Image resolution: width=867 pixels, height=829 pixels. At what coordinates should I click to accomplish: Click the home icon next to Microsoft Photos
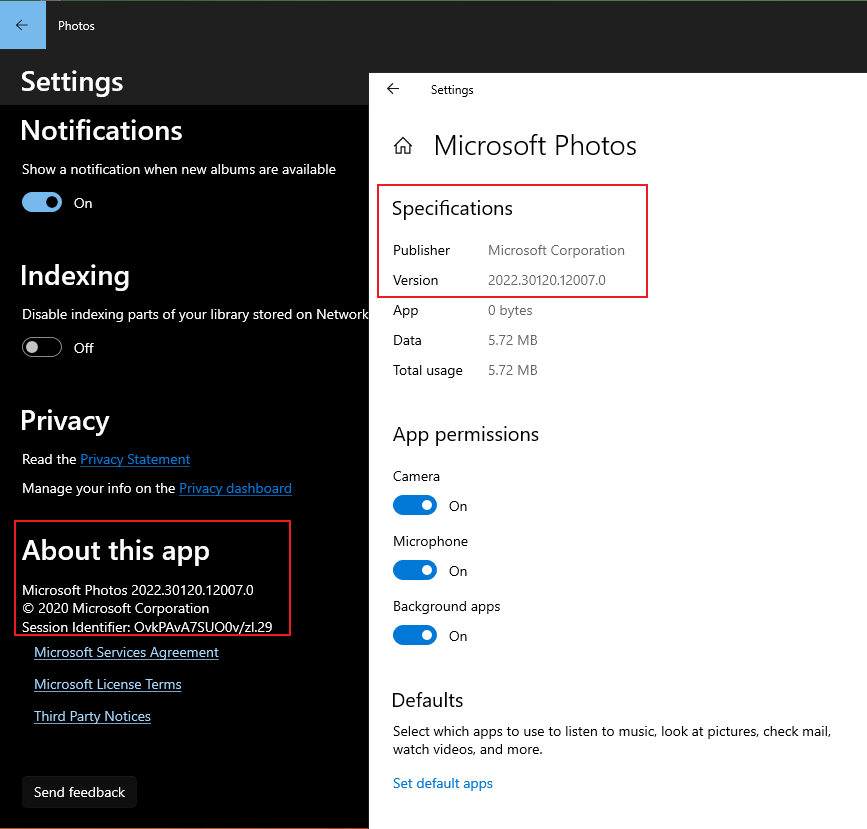(x=402, y=144)
